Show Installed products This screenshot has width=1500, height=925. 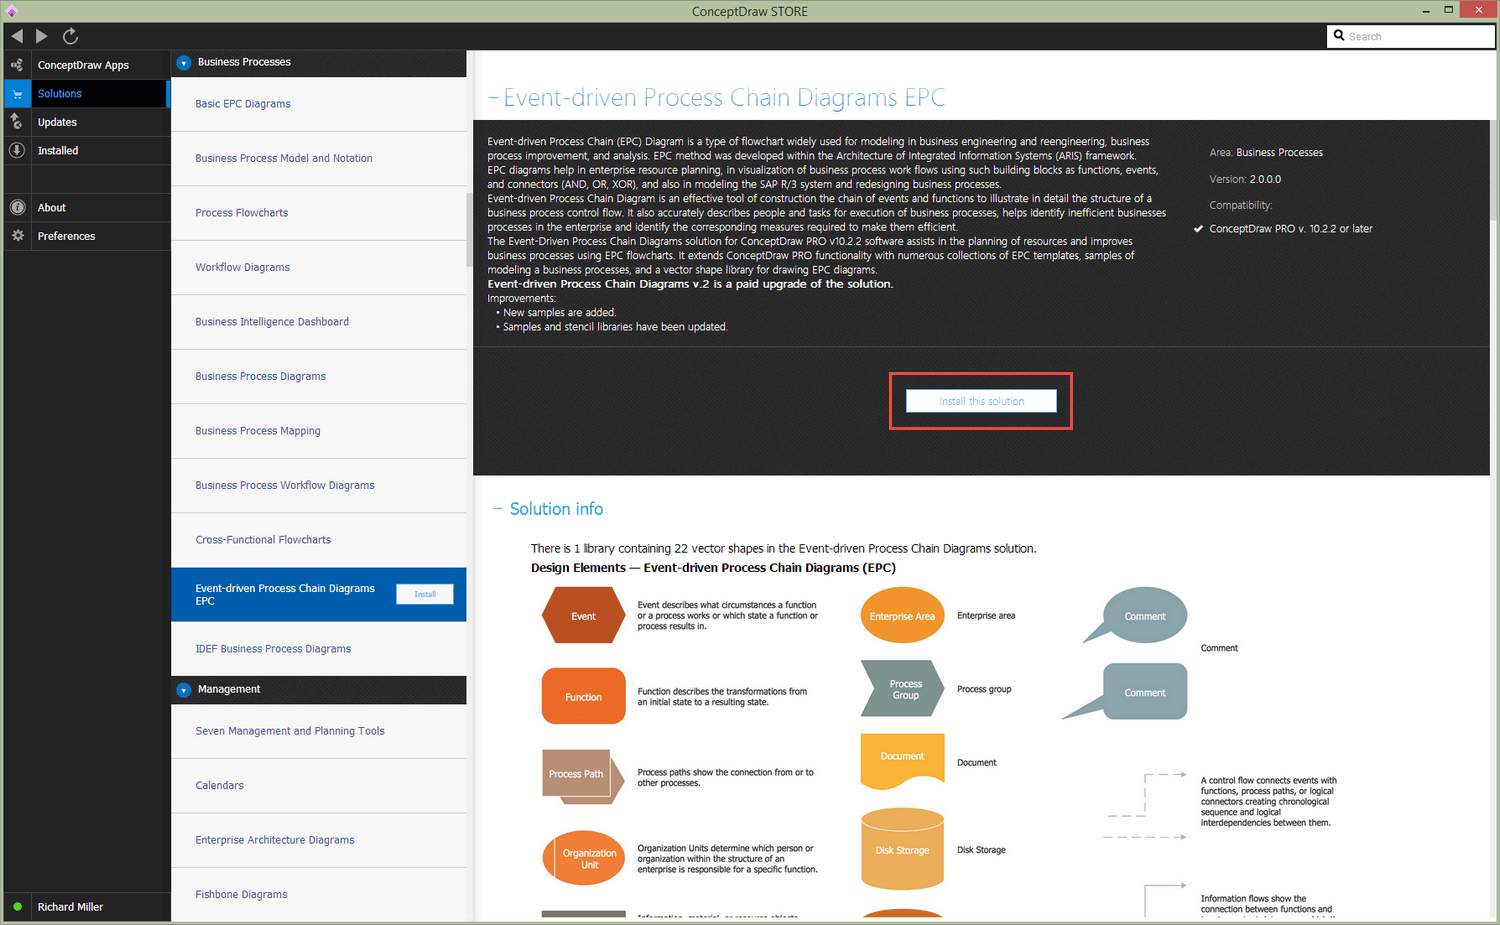(87, 150)
